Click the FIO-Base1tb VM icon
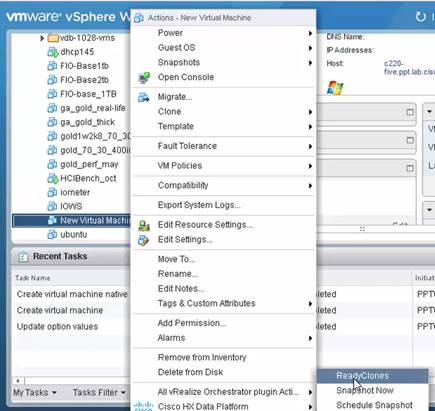Image resolution: width=435 pixels, height=411 pixels. tap(52, 66)
